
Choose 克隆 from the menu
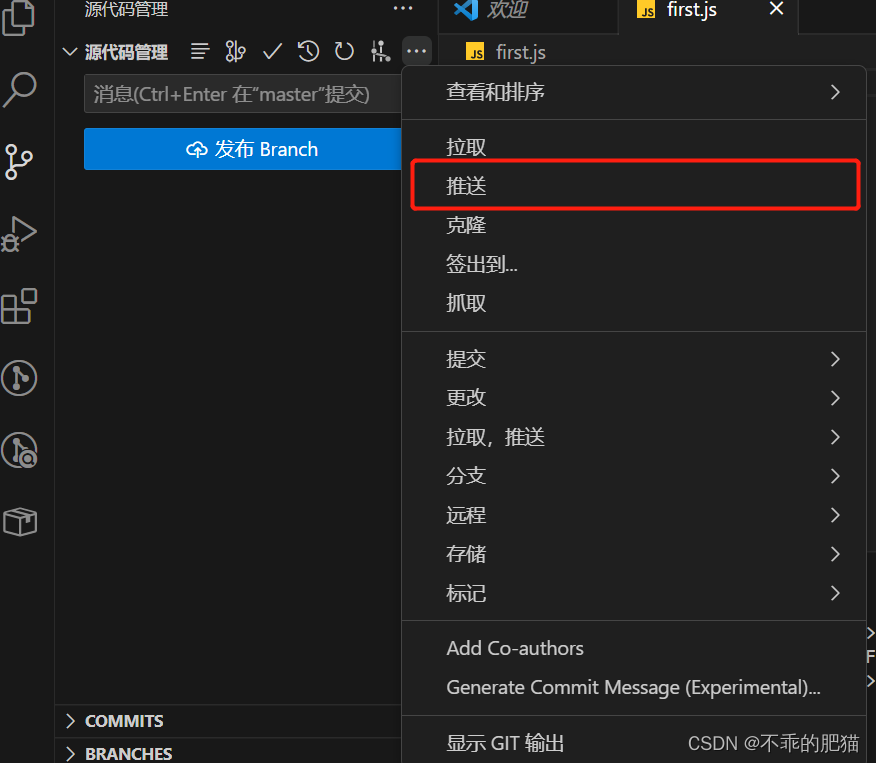[634, 225]
